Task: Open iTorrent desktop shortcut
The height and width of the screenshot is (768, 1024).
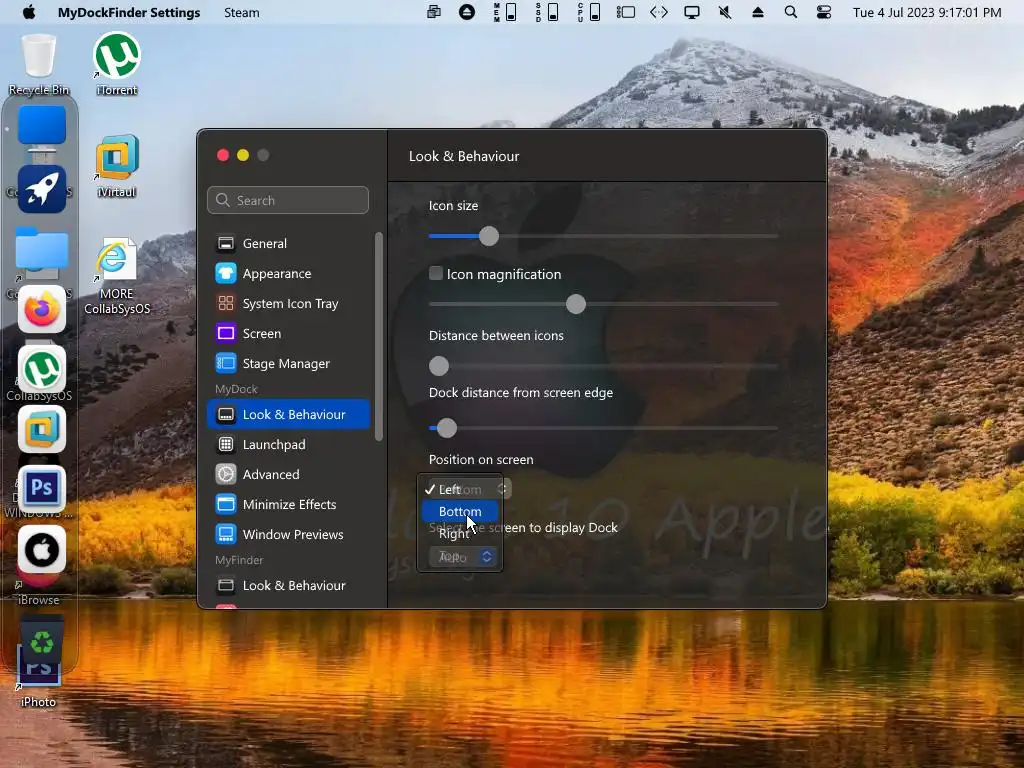Action: [x=117, y=65]
